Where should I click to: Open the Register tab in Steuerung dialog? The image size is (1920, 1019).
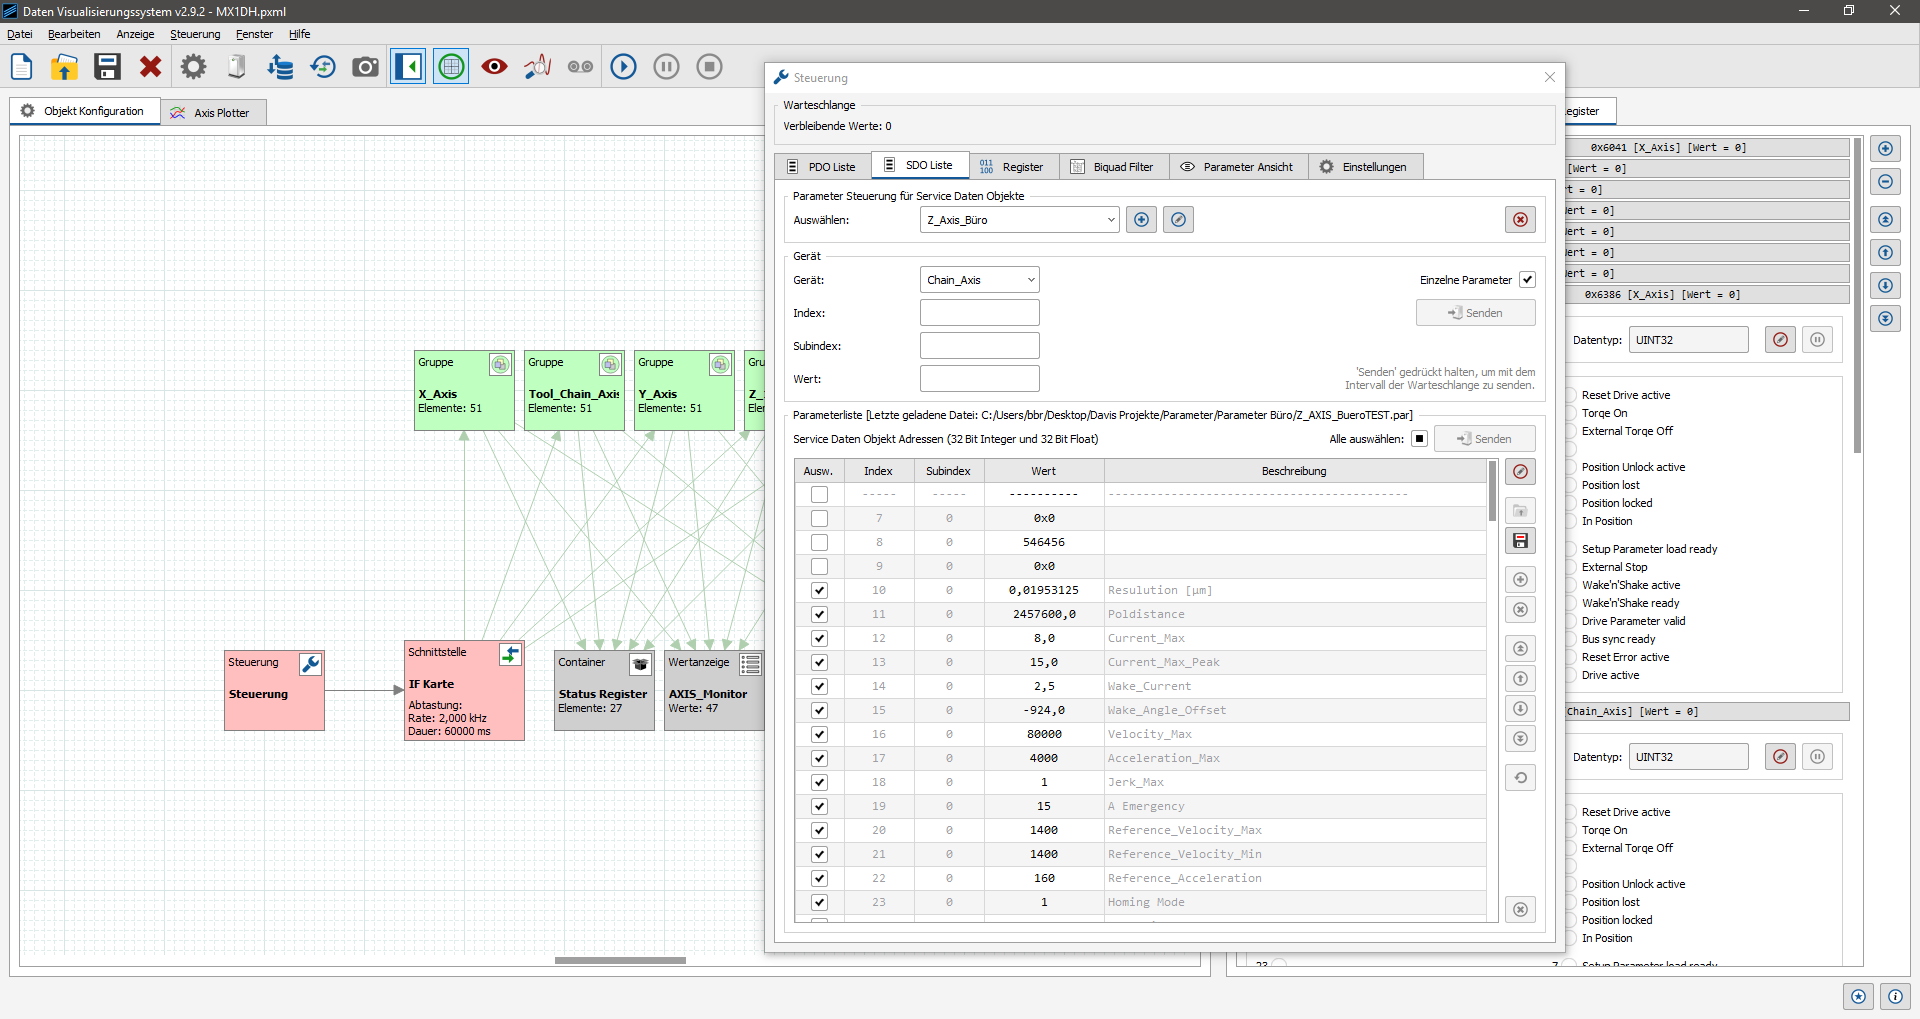1012,167
